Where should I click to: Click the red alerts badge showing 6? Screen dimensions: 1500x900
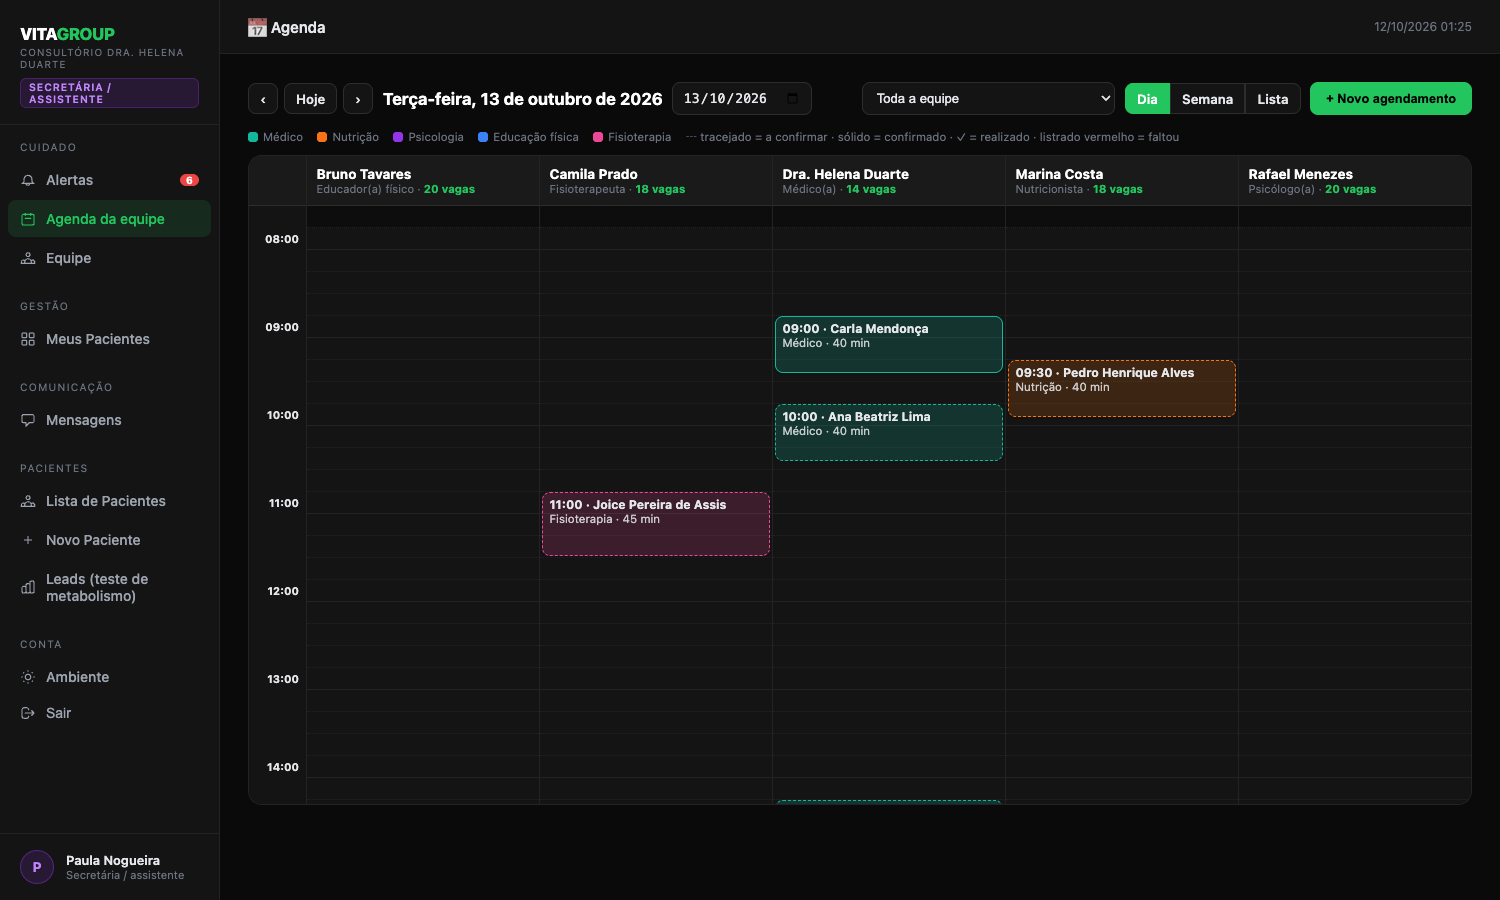coord(189,180)
